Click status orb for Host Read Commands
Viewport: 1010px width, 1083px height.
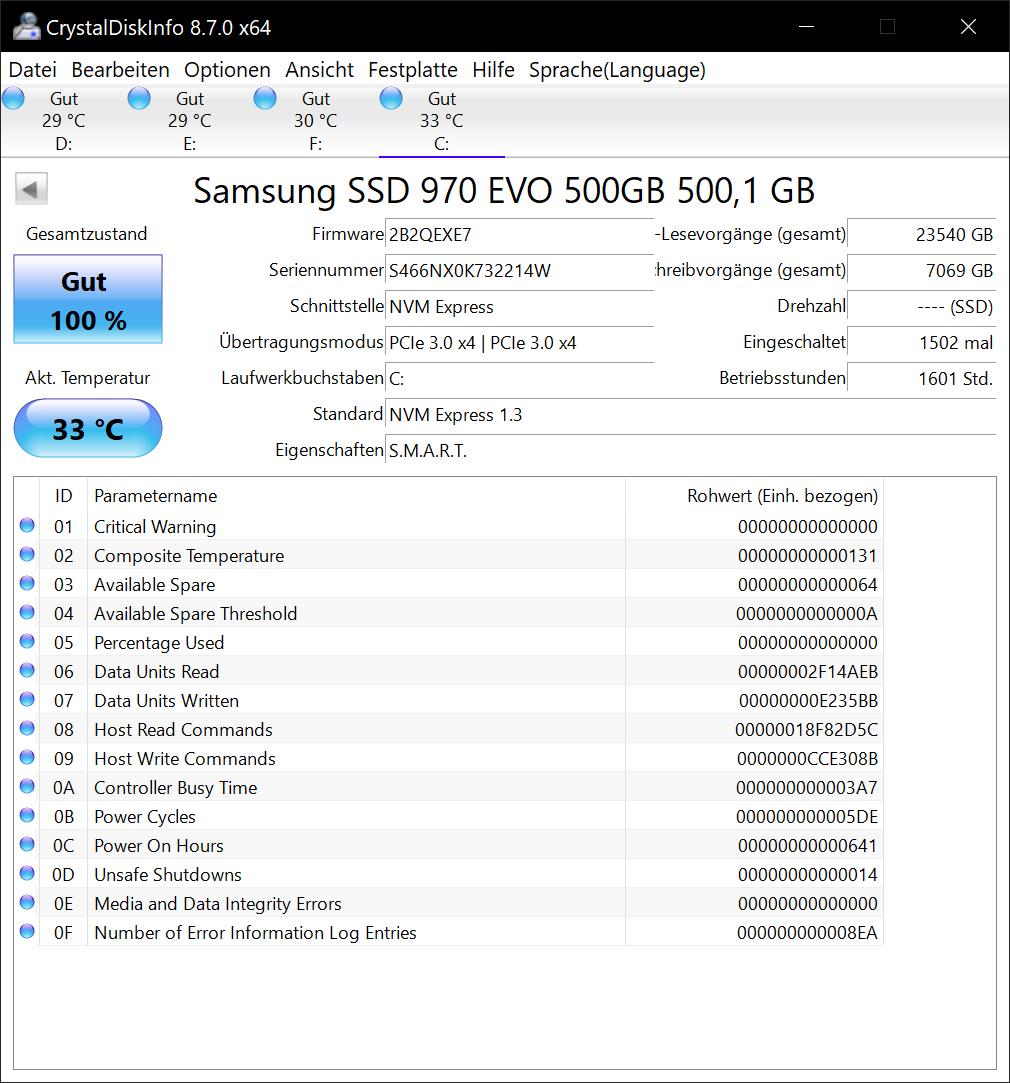(27, 729)
